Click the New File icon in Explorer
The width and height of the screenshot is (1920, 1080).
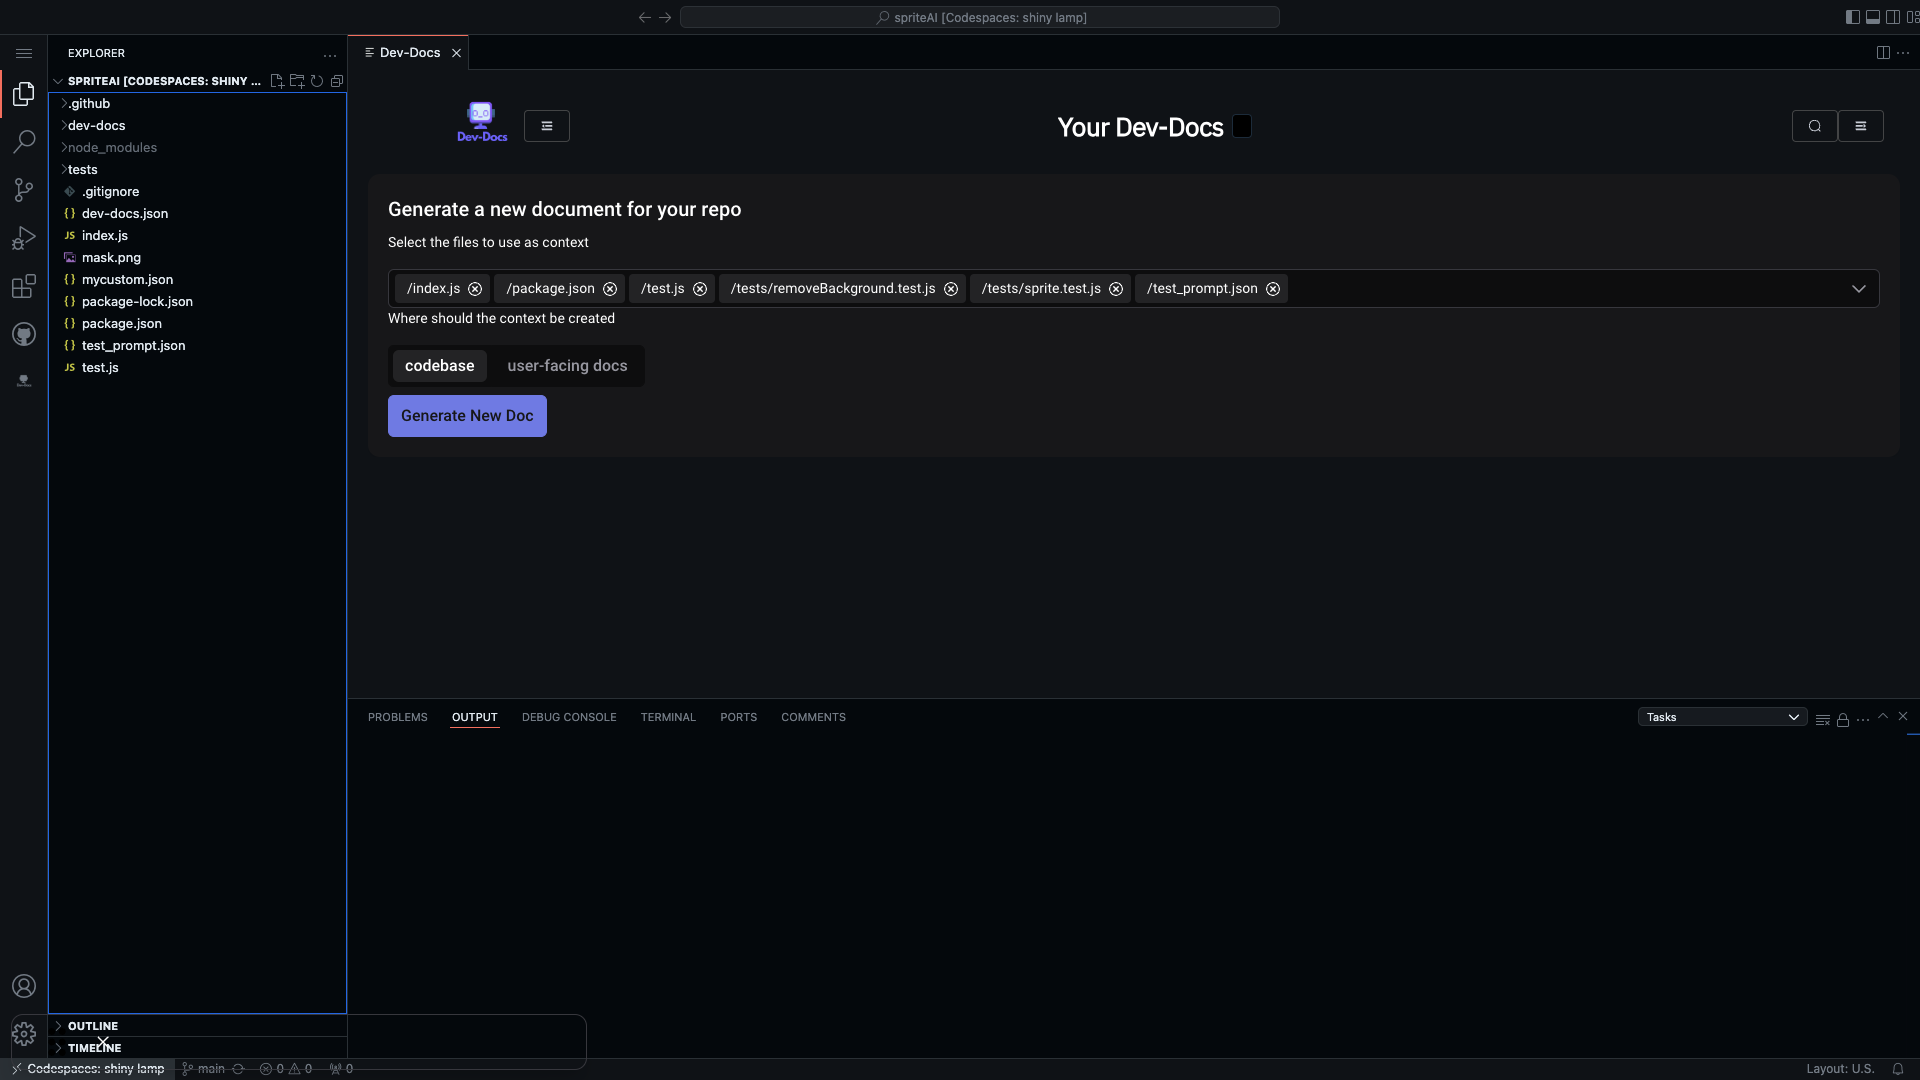277,81
